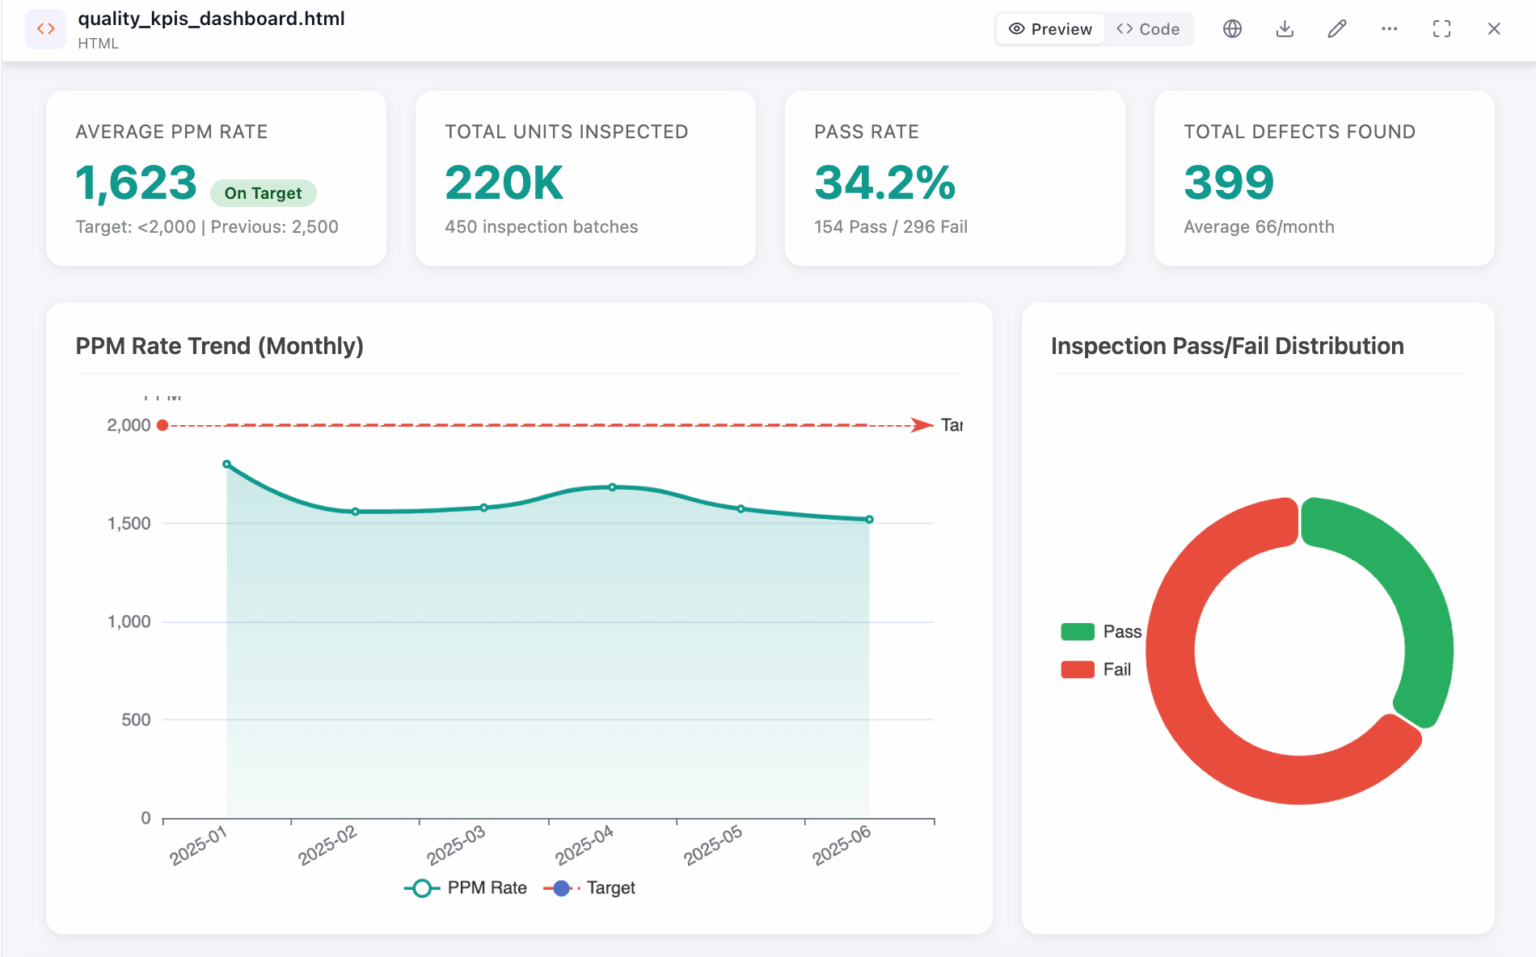Click the TOTAL DEFECTS FOUND card title
Screen dimensions: 1536x957
(1300, 132)
